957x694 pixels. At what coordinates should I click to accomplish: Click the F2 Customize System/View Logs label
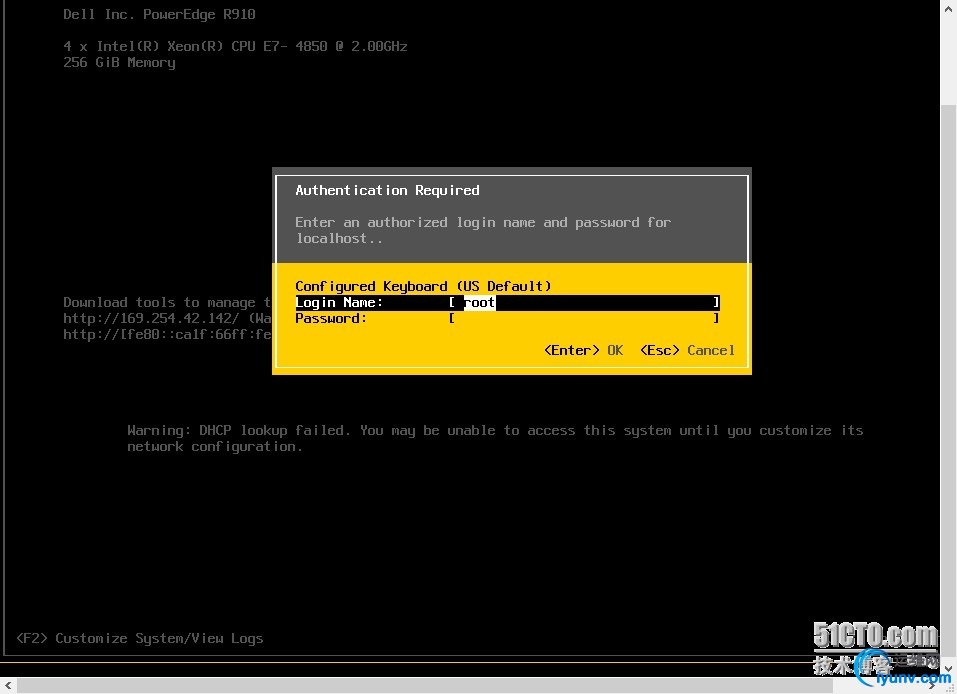140,638
